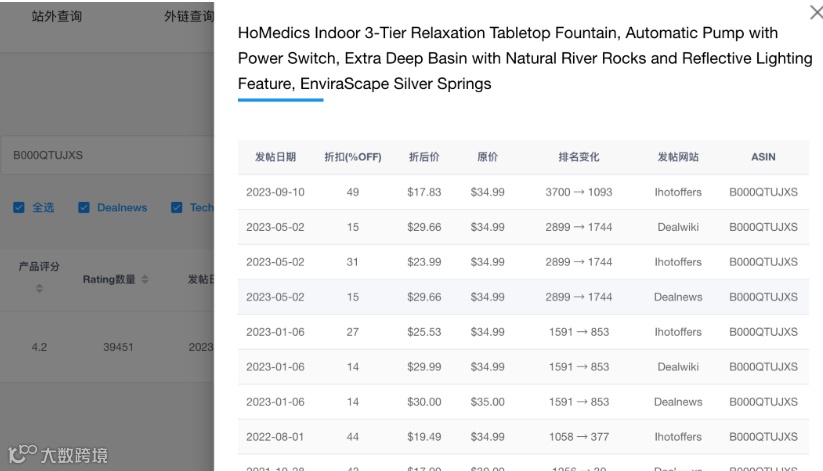The width and height of the screenshot is (823, 471).
Task: Click rank change 1591 → 853 in $25.53 row
Action: pos(579,332)
